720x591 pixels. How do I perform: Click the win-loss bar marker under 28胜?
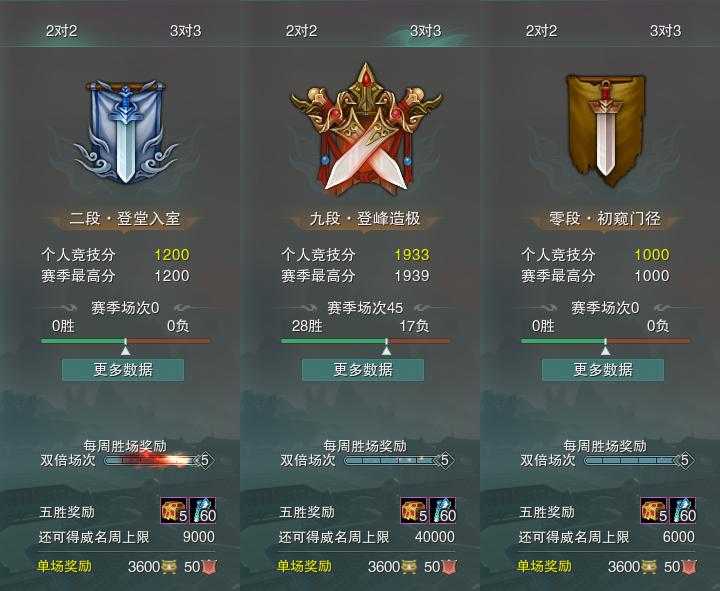[387, 350]
